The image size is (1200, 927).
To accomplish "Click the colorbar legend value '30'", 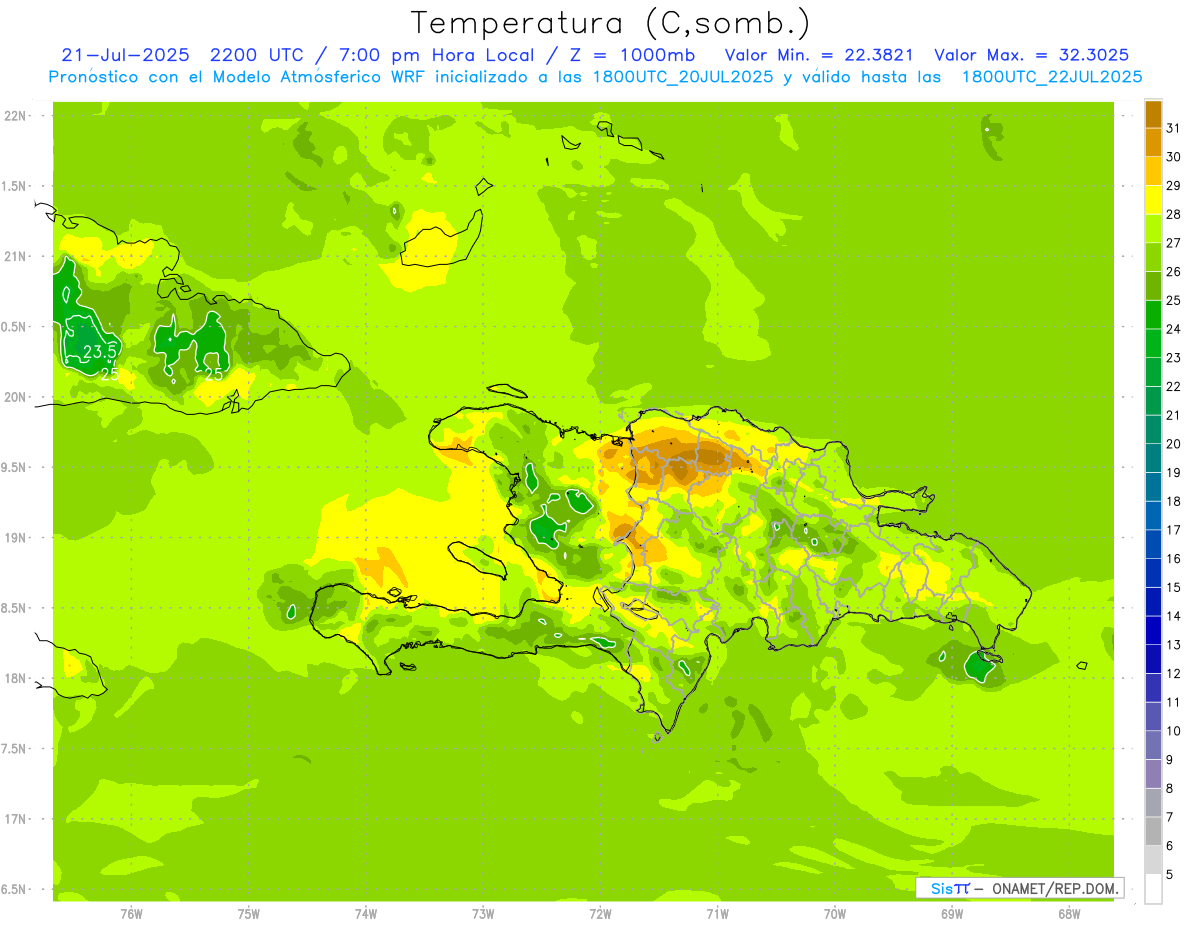I will tap(1173, 157).
